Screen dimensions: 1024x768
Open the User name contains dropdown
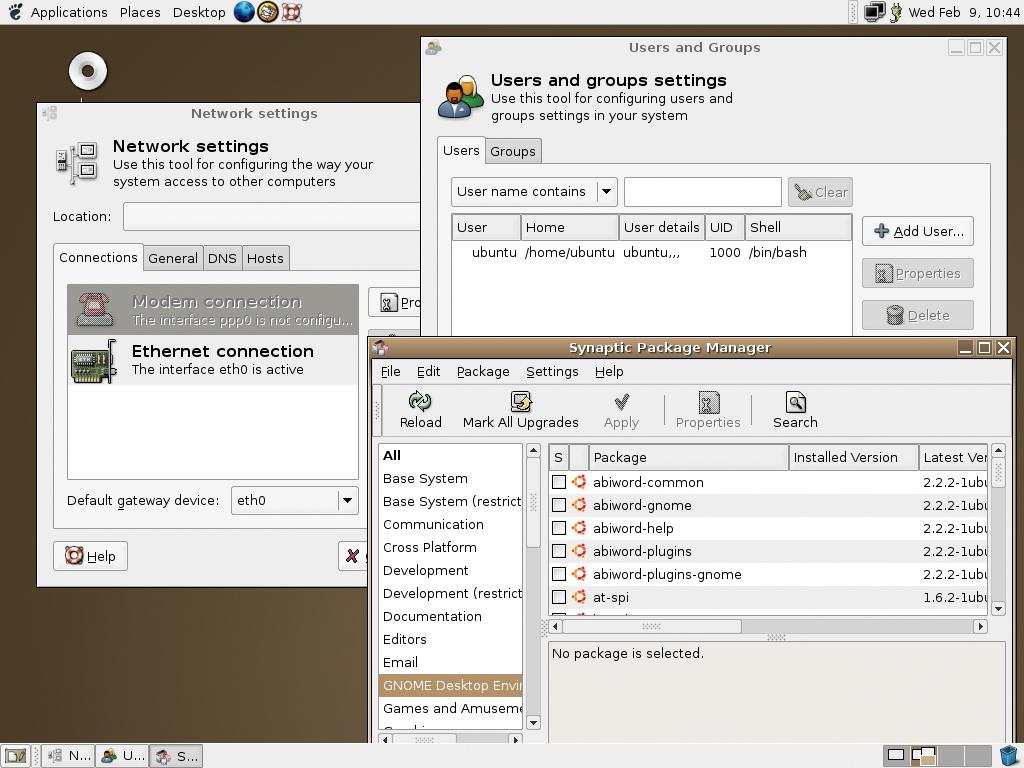[x=534, y=192]
